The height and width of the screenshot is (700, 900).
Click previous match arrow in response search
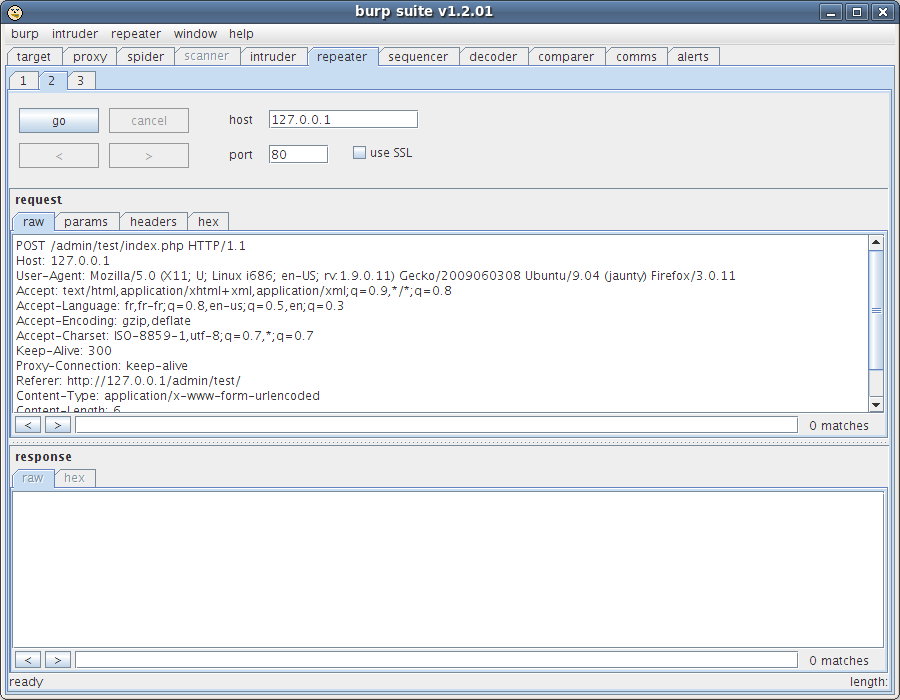coord(28,660)
